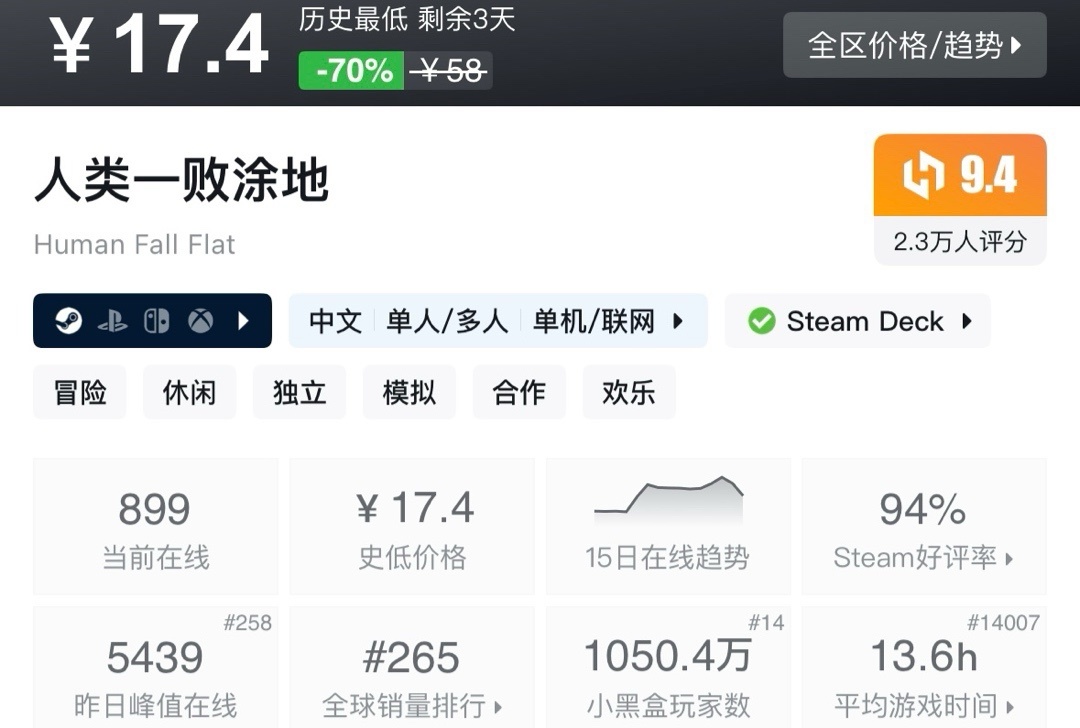The image size is (1080, 728).
Task: Select the 休闲 genre tag
Action: pyautogui.click(x=189, y=392)
